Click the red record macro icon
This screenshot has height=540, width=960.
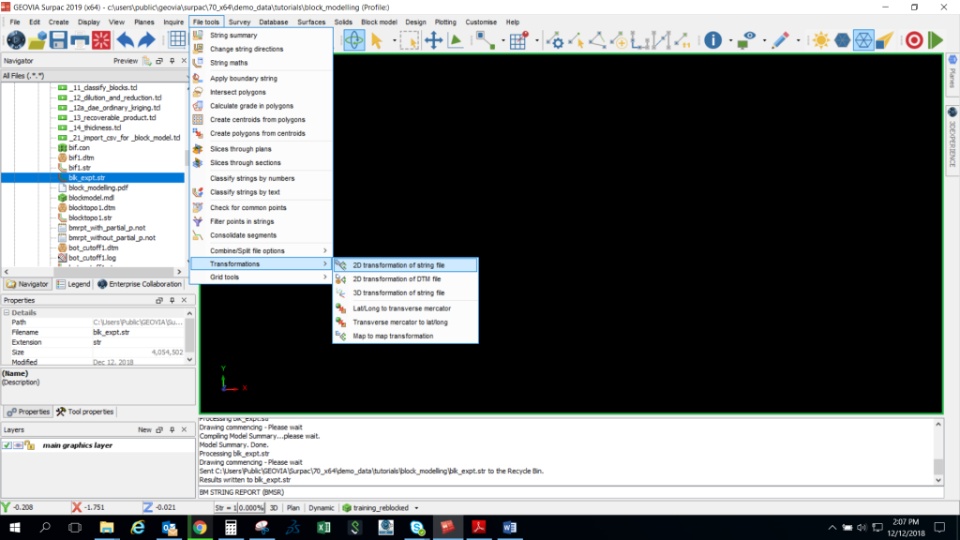pyautogui.click(x=914, y=40)
